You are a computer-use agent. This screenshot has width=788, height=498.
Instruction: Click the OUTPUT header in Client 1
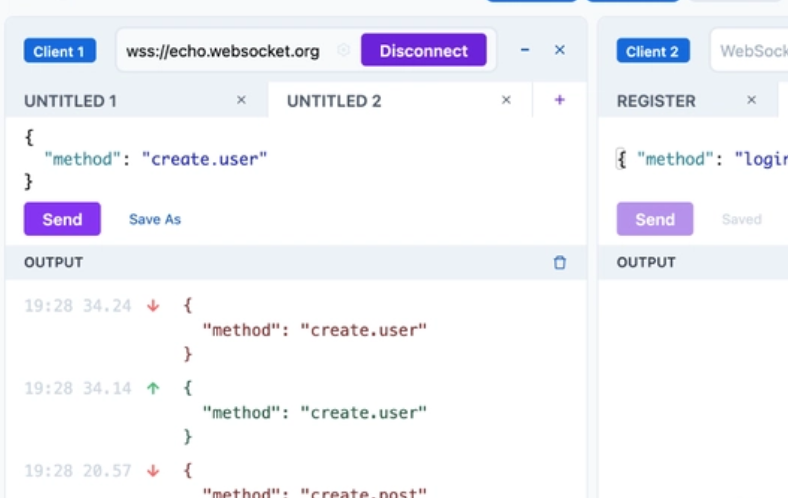point(53,262)
